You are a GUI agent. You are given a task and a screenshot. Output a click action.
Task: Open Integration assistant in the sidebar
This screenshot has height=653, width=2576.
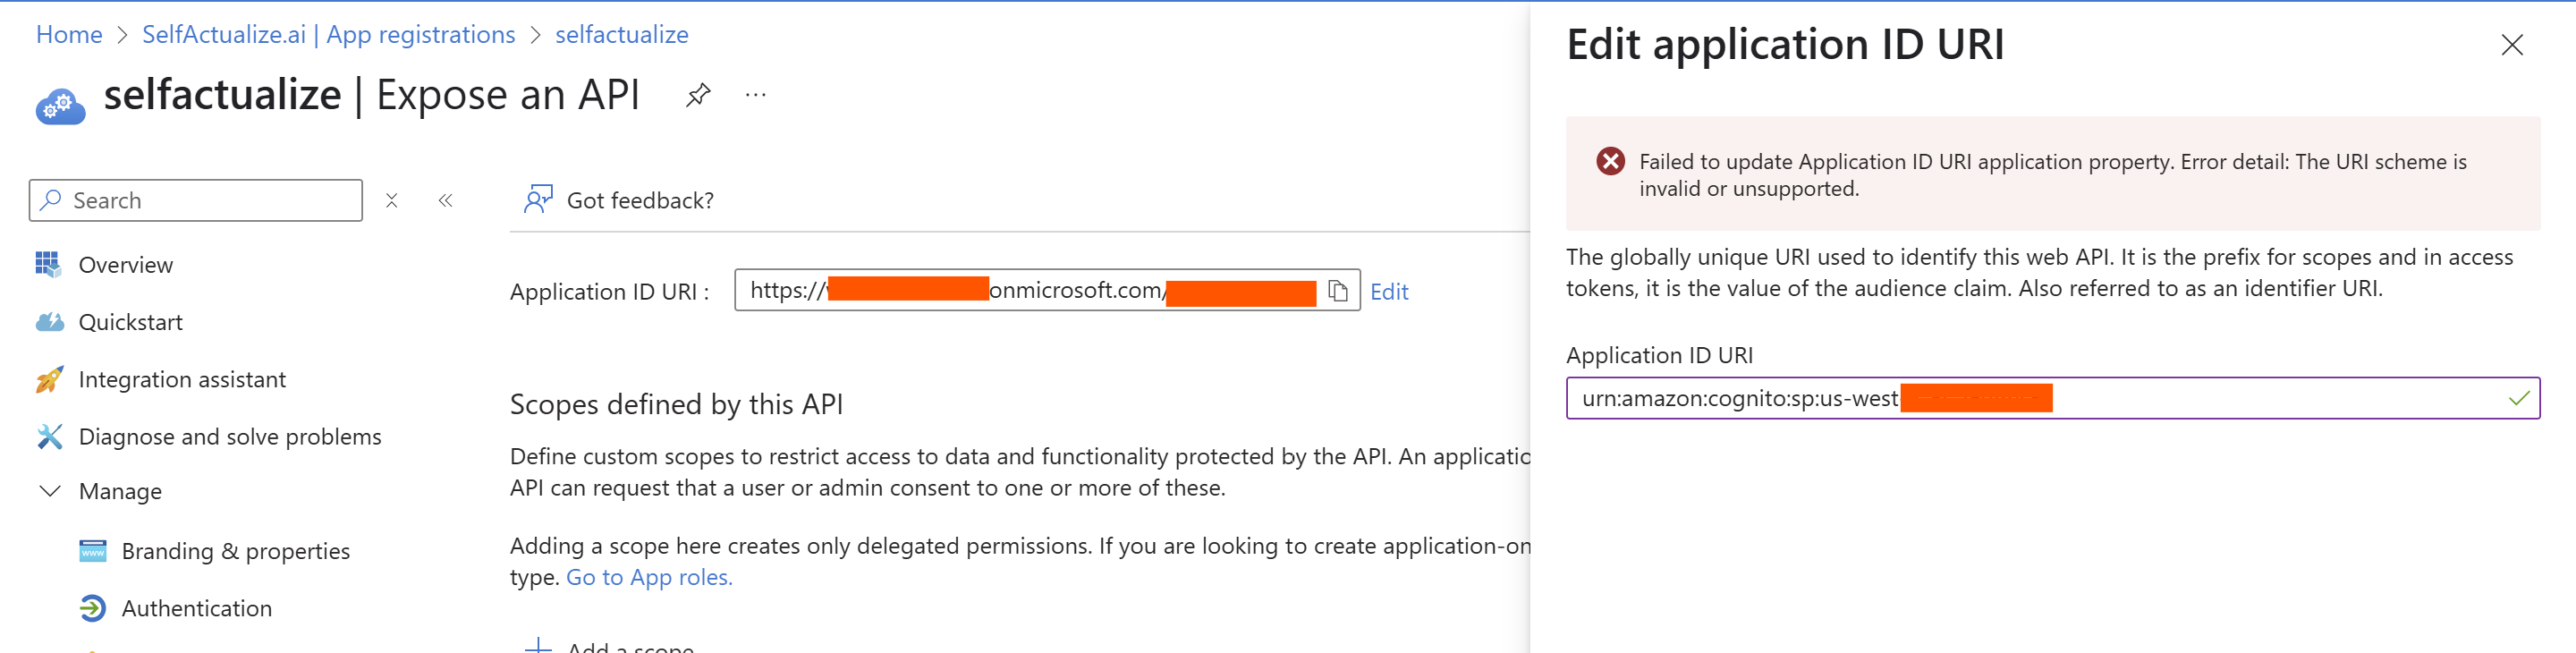(x=182, y=379)
